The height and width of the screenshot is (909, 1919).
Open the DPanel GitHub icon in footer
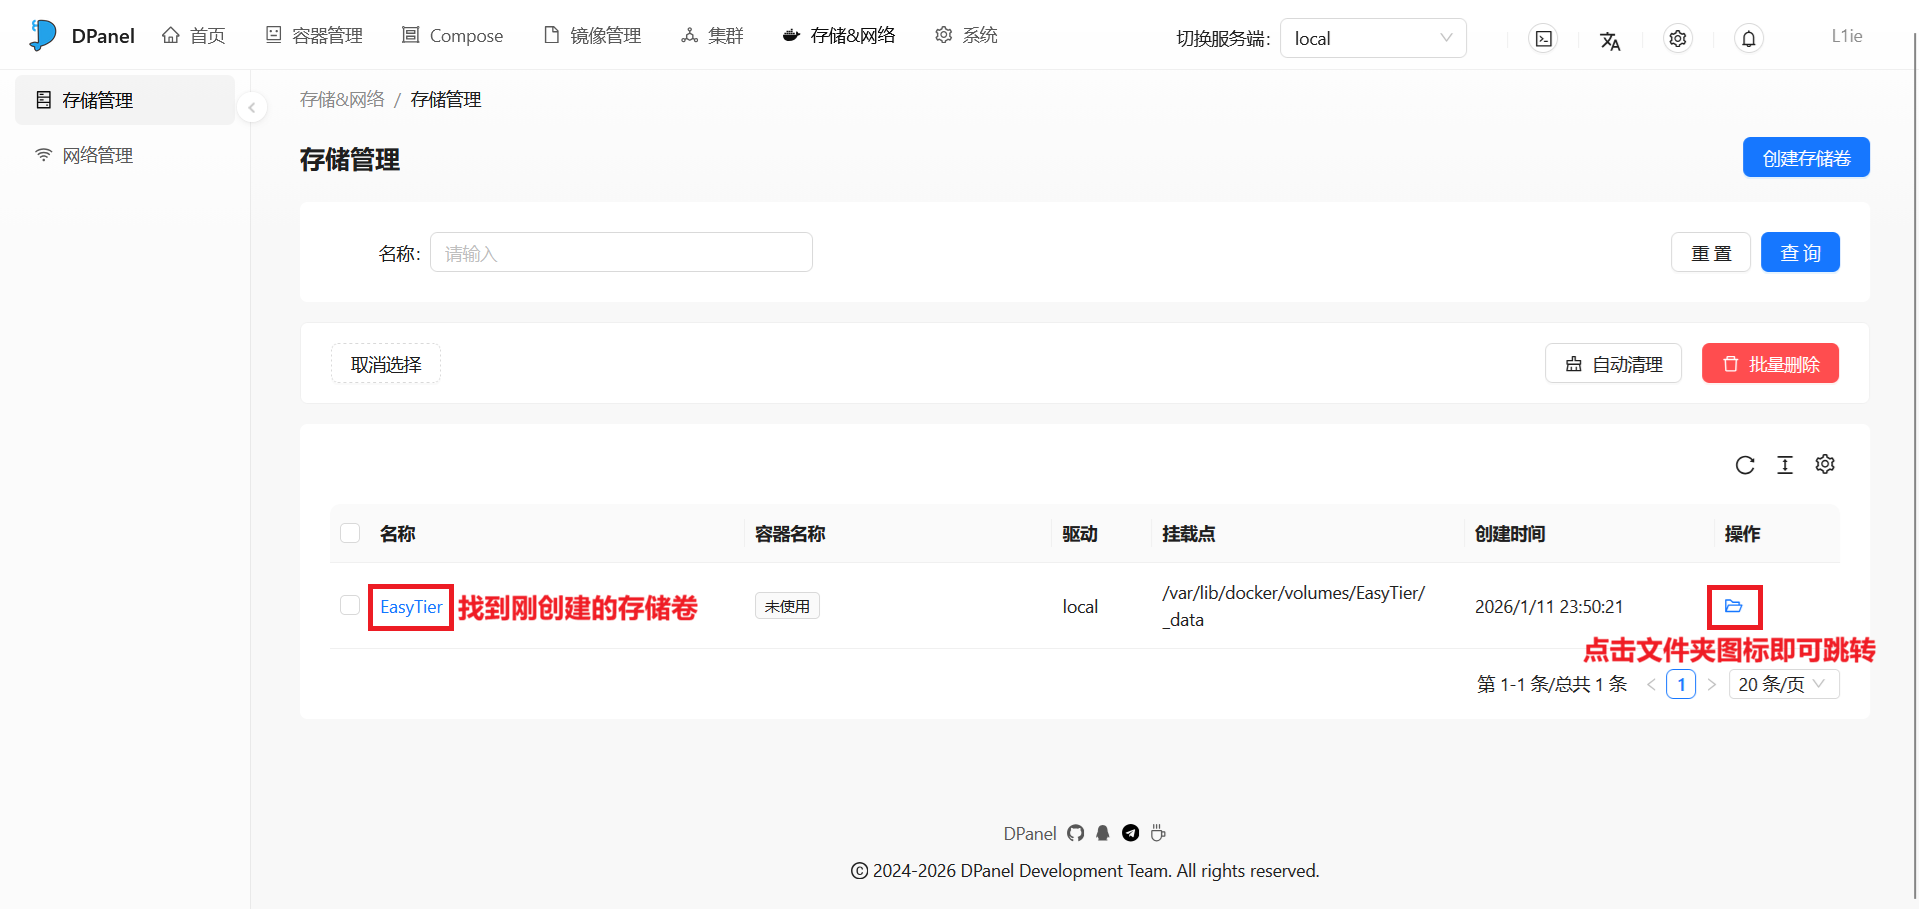point(1076,833)
